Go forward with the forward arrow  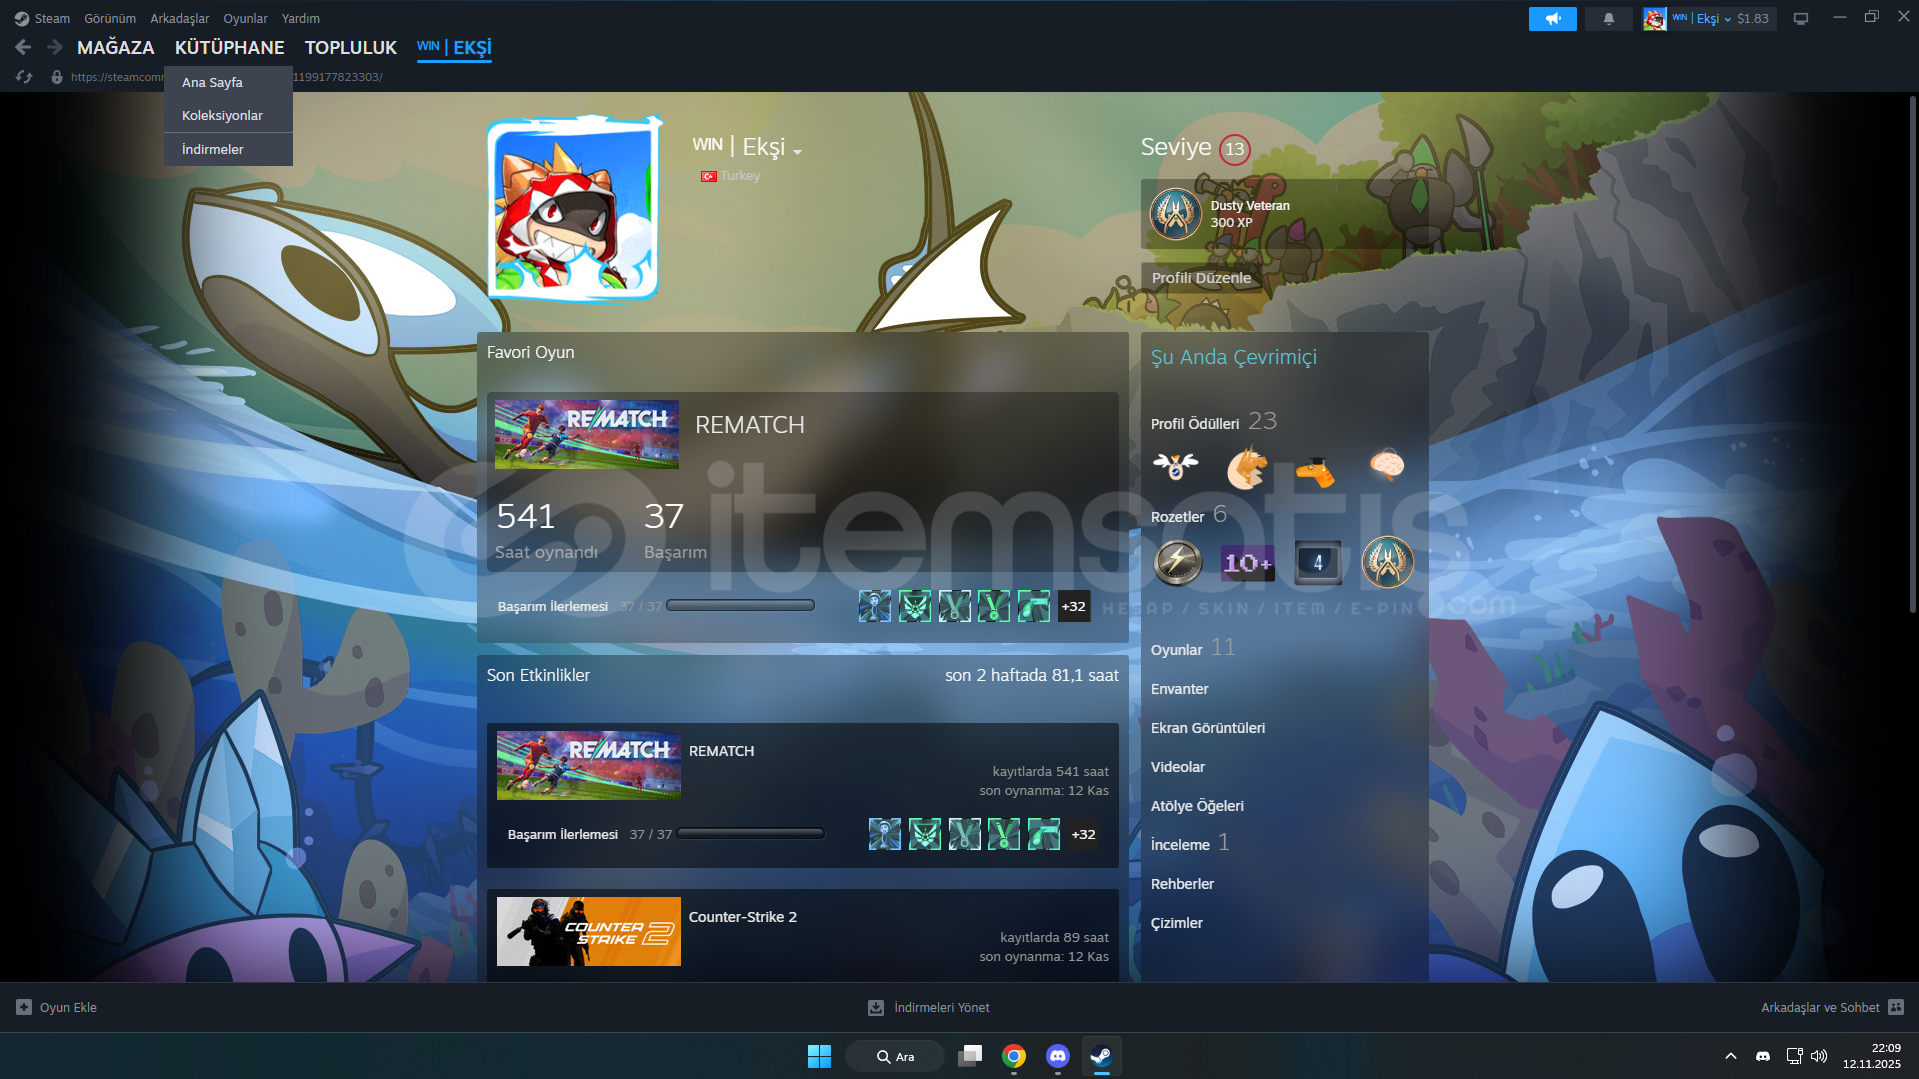(x=54, y=47)
